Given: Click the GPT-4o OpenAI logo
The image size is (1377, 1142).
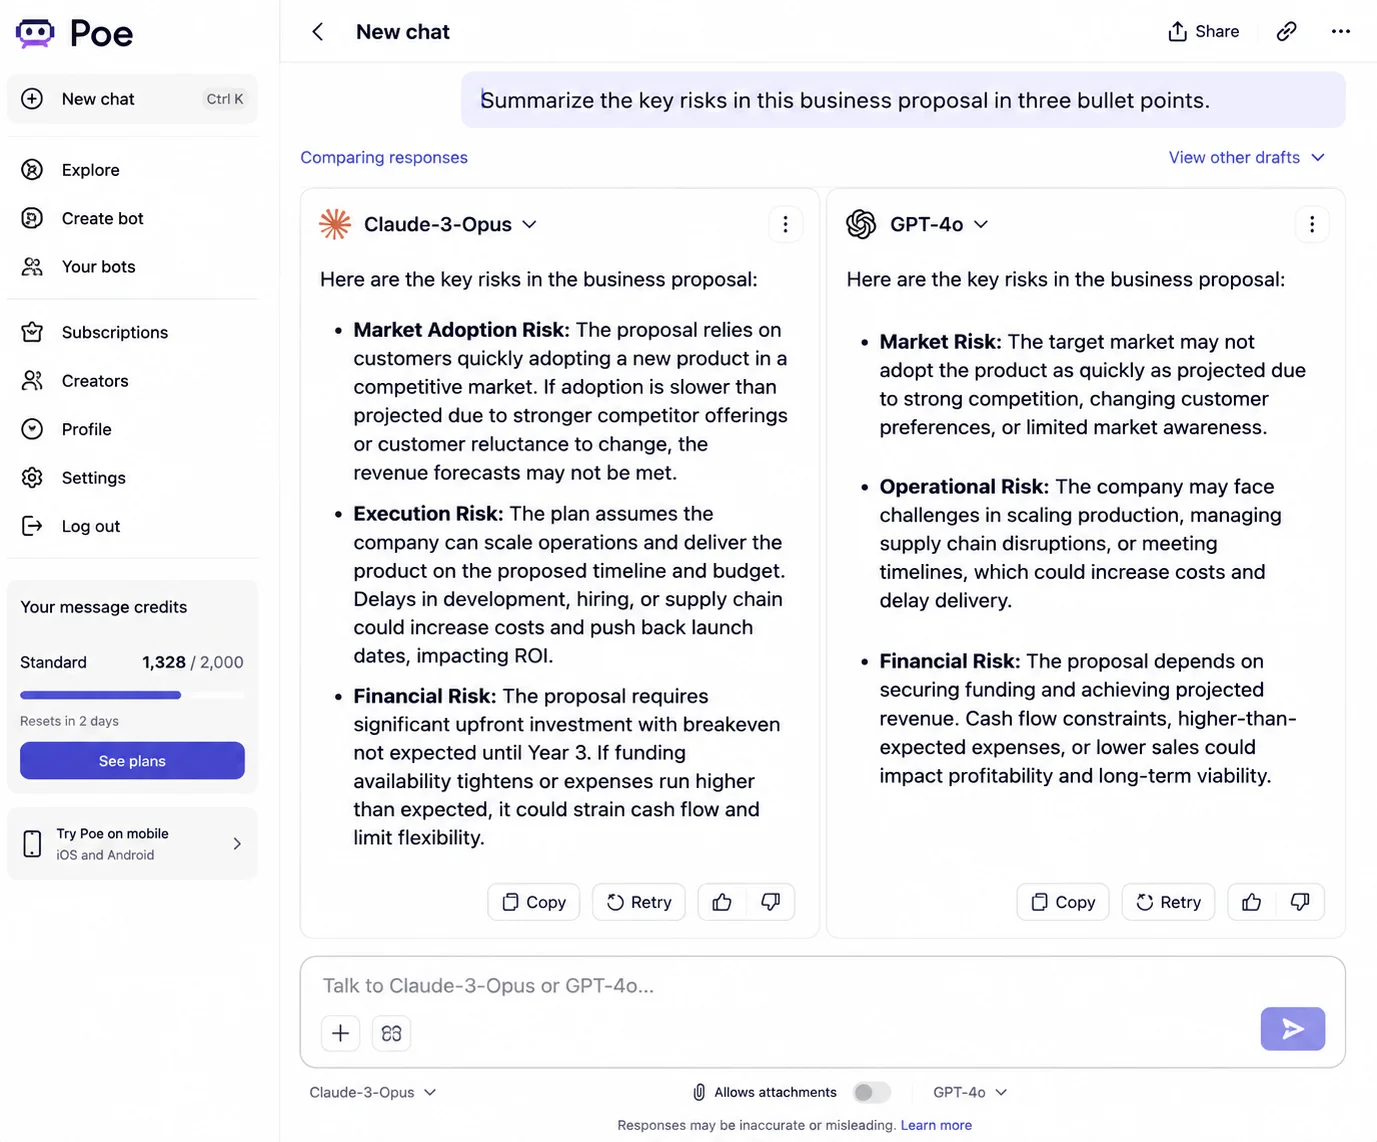Looking at the screenshot, I should [x=861, y=224].
